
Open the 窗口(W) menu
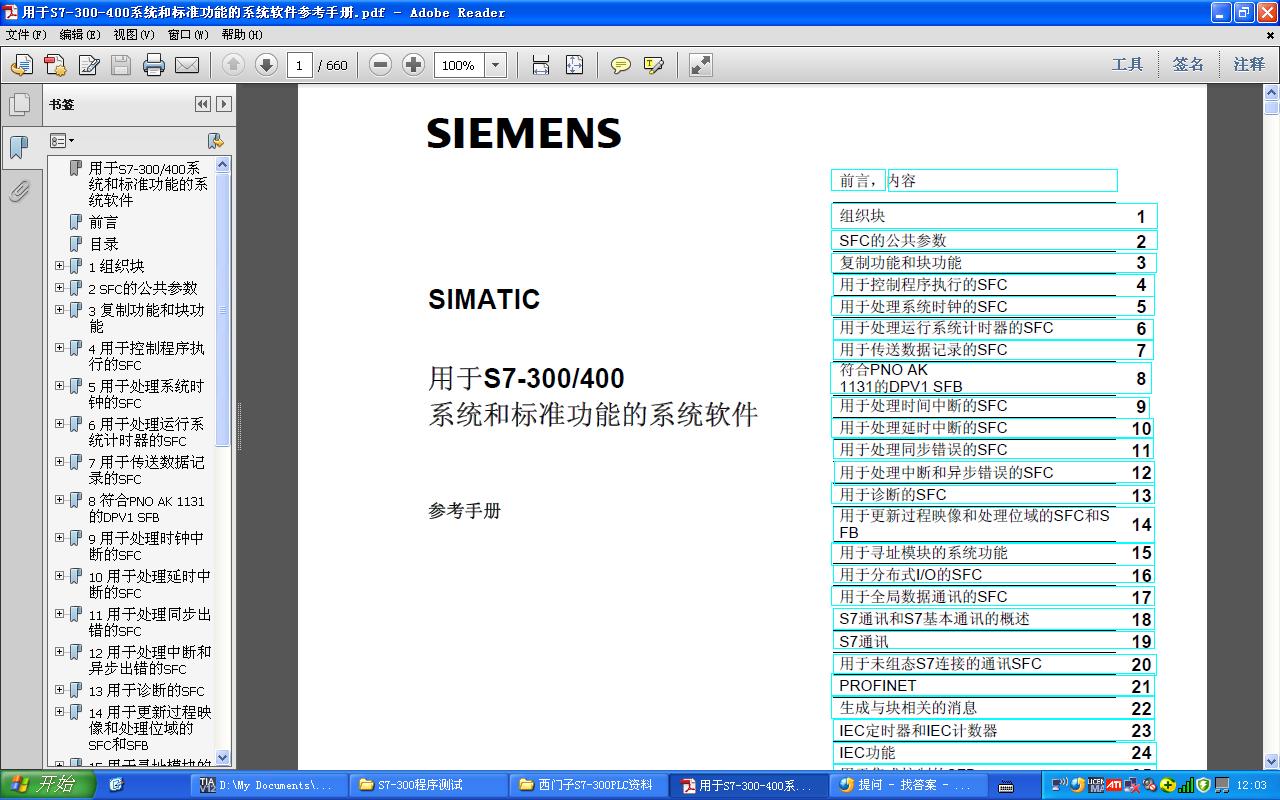pyautogui.click(x=188, y=34)
